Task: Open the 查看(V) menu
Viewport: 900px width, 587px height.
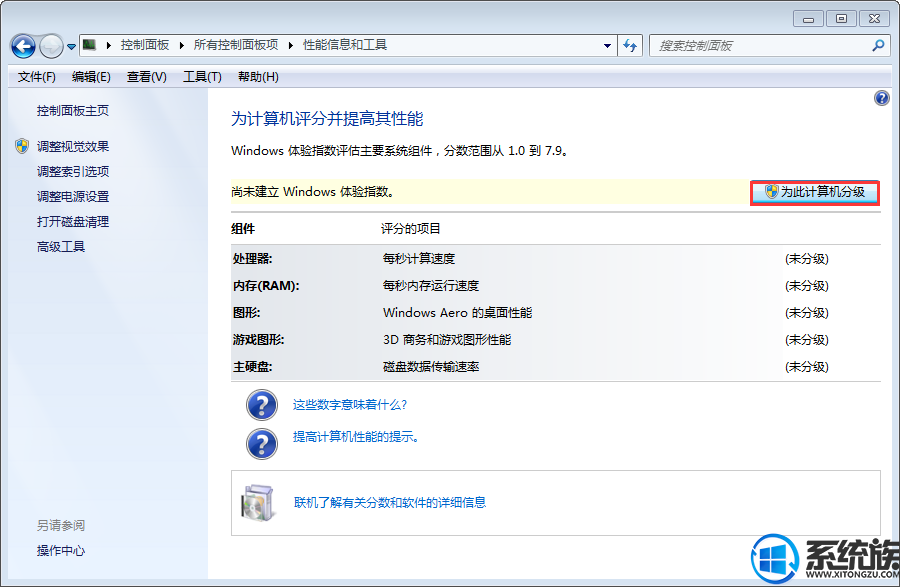Action: click(x=146, y=77)
